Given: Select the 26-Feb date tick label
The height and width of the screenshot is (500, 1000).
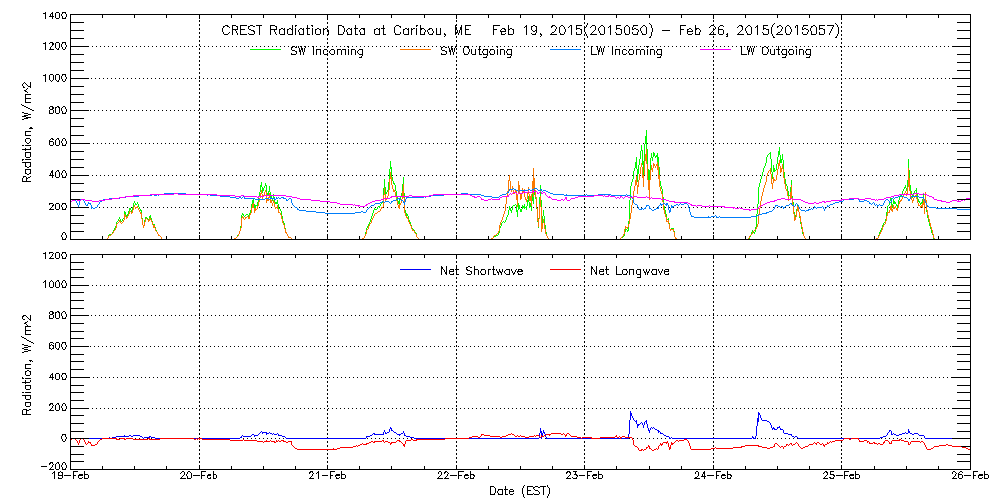Looking at the screenshot, I should click(968, 477).
